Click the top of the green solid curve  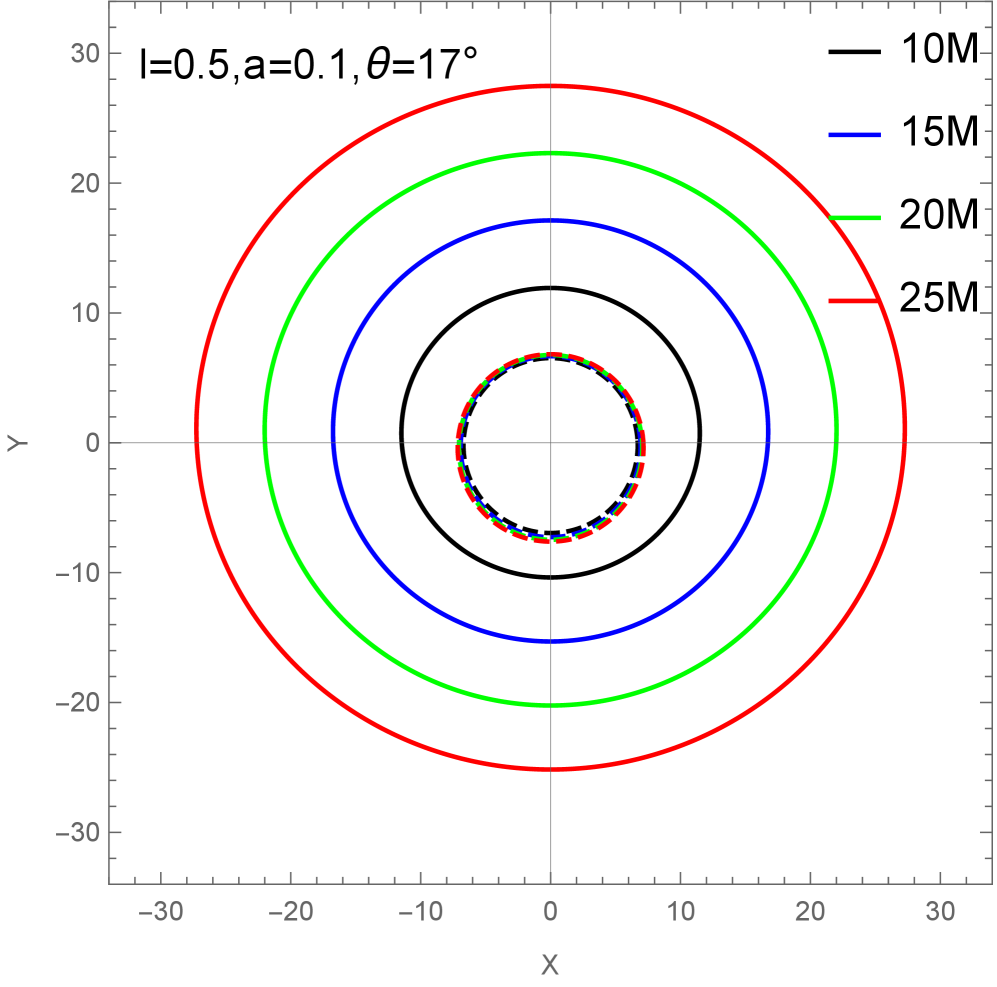pos(551,153)
